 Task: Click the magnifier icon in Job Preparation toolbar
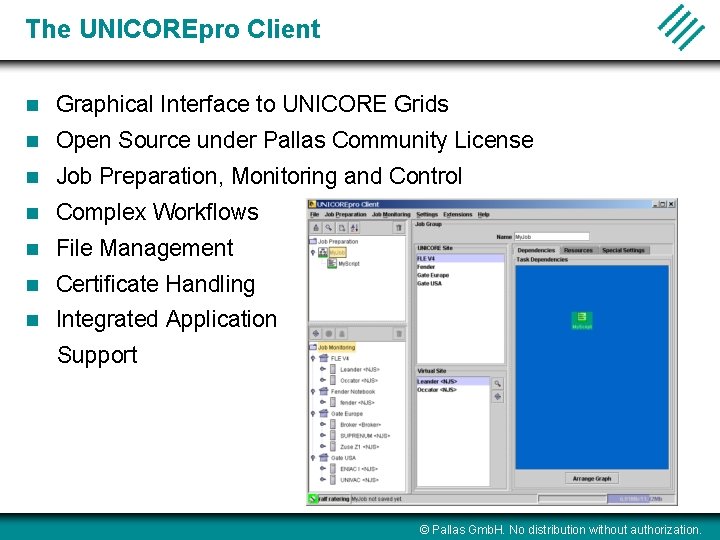(329, 227)
